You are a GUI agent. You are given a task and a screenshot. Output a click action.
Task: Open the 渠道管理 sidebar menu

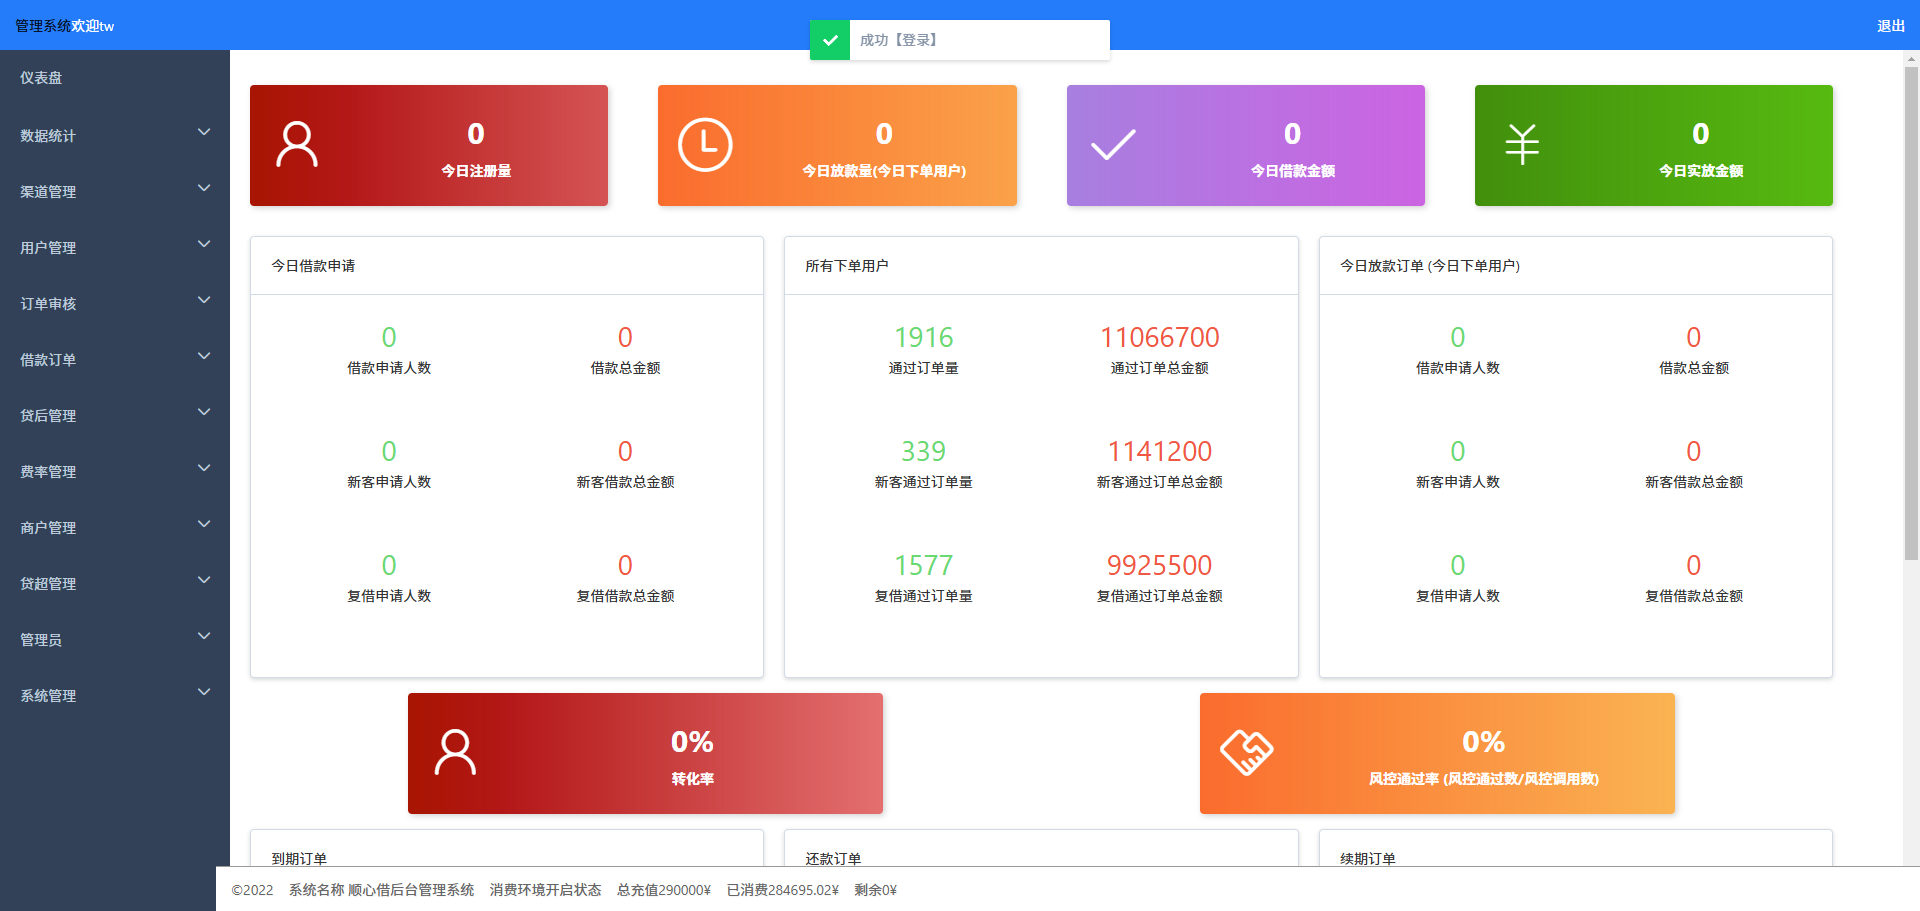[x=115, y=191]
